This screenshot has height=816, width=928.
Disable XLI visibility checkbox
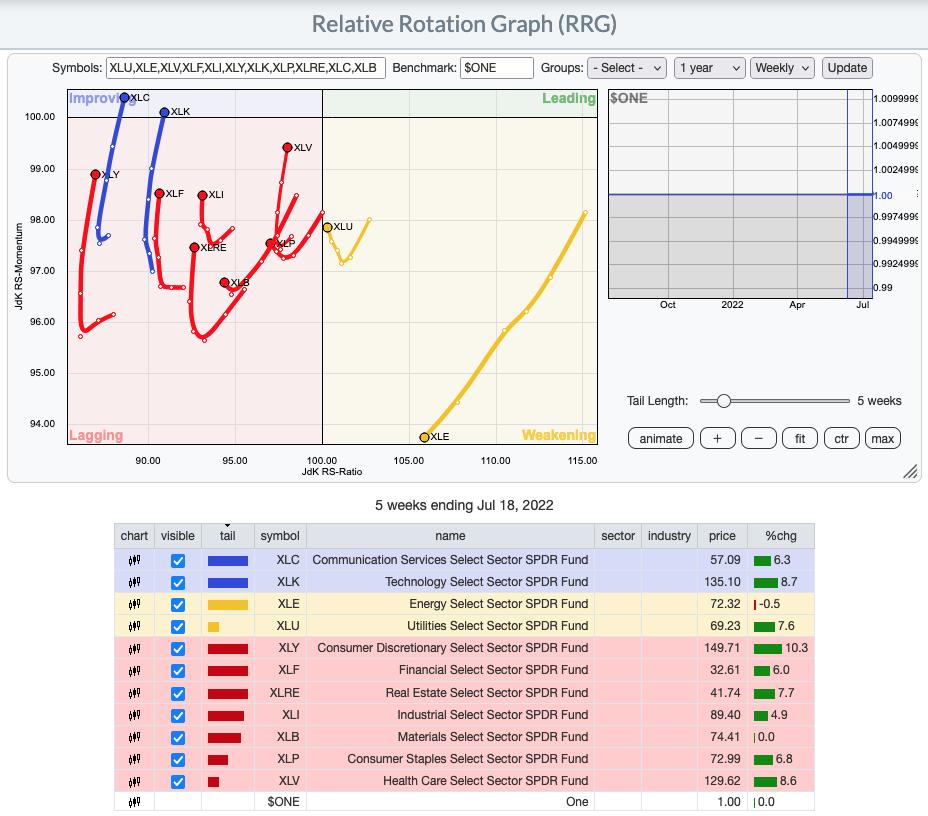[x=178, y=715]
